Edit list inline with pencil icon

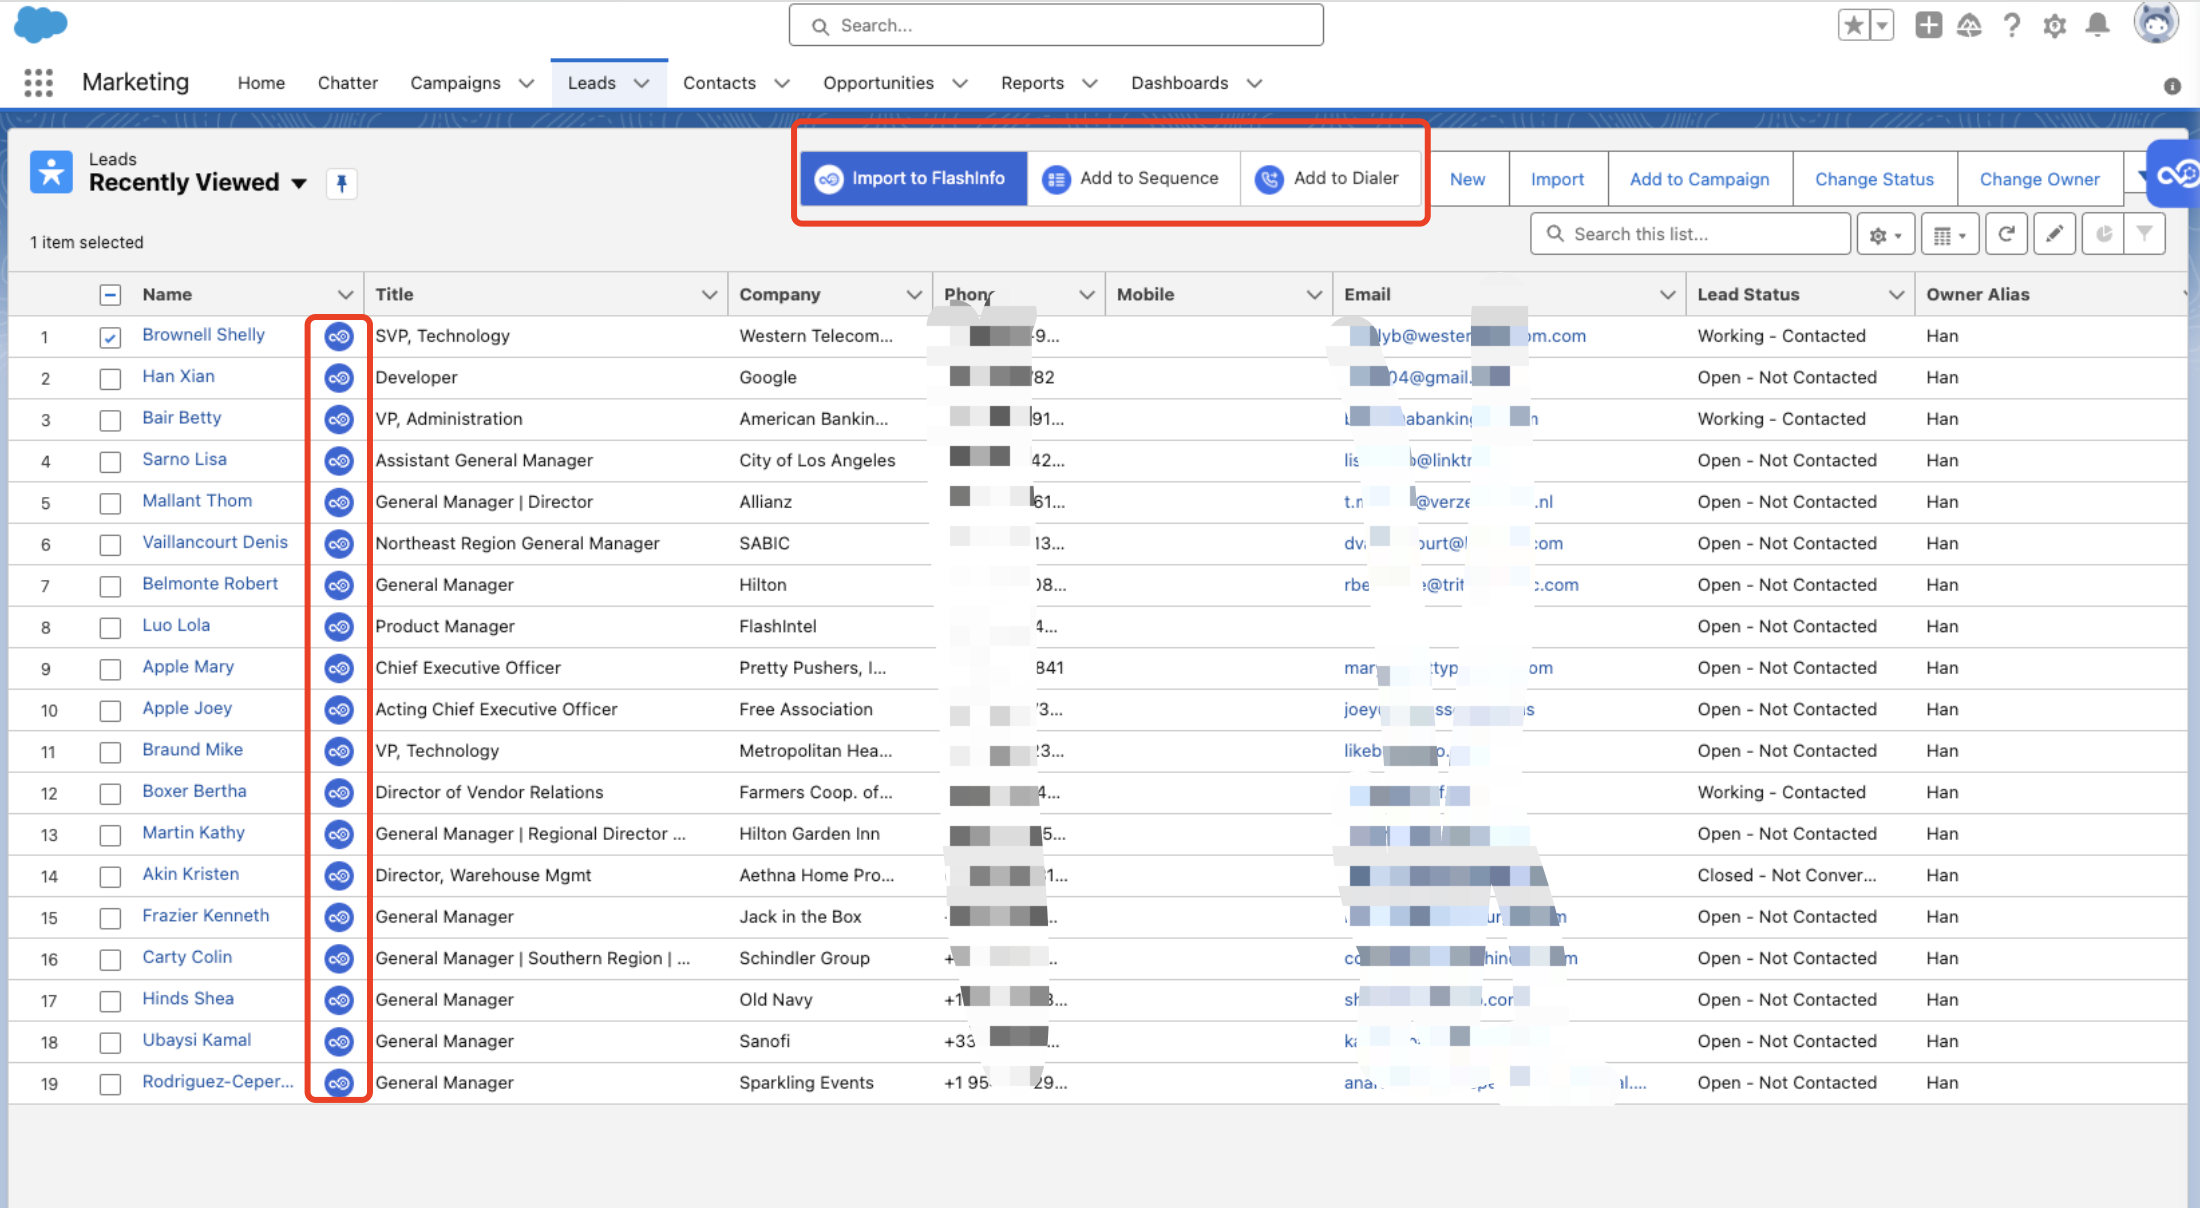(2054, 234)
